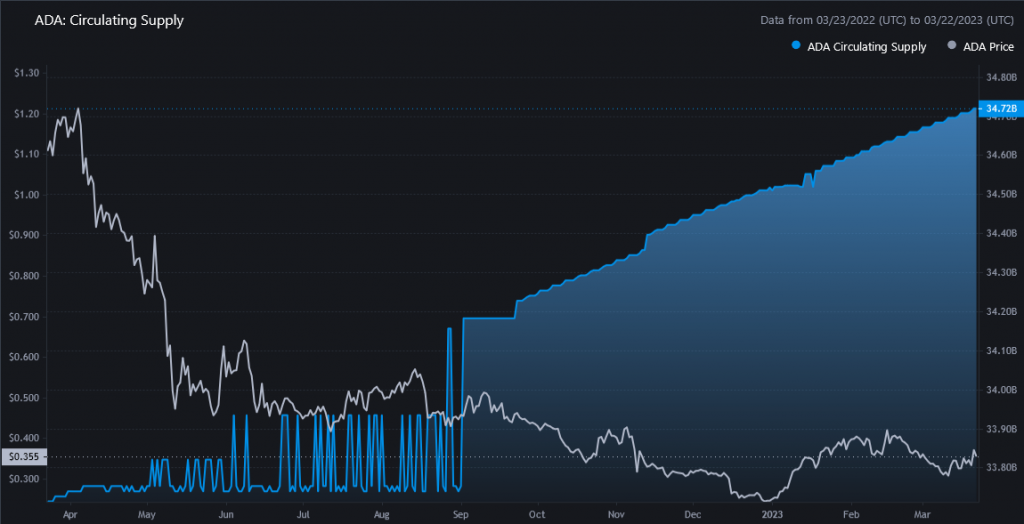The image size is (1024, 524).
Task: Click the $0.500 price axis label
Action: coord(25,397)
